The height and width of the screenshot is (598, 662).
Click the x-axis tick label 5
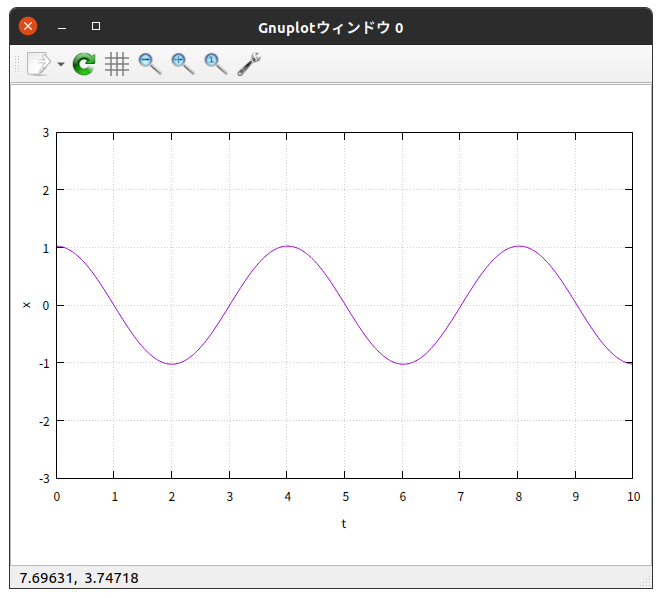(345, 497)
